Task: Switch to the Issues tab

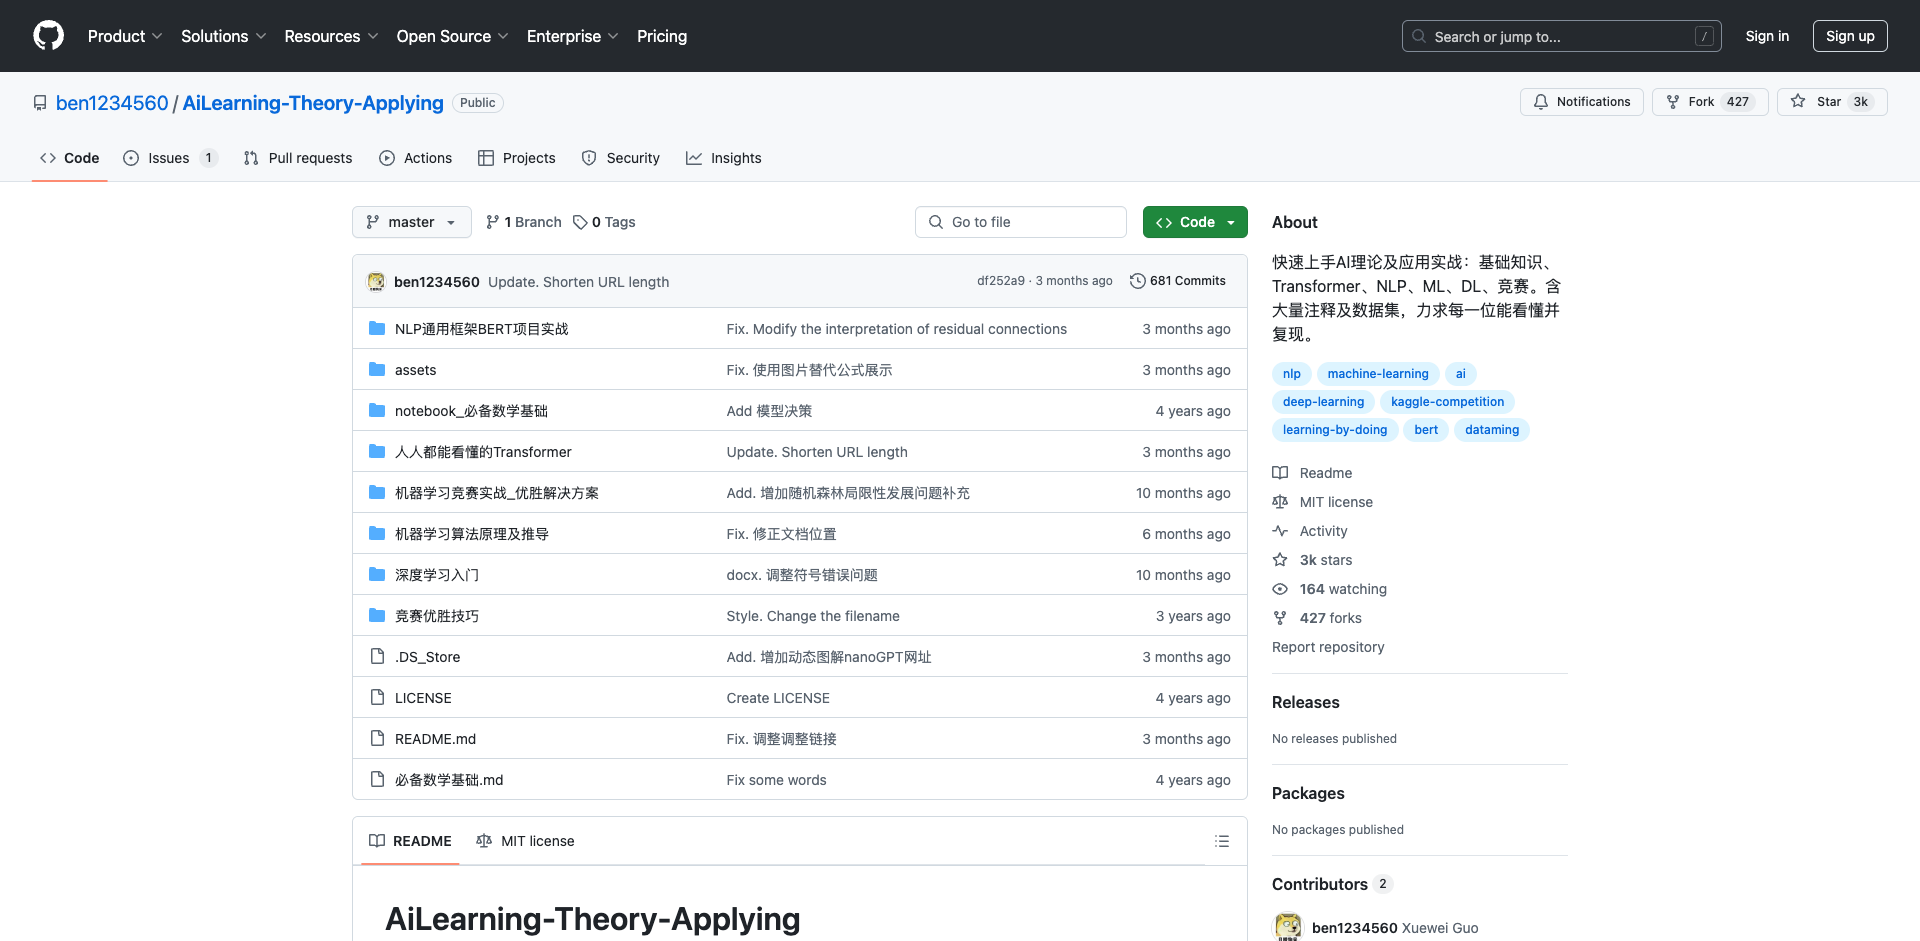Action: [x=166, y=158]
